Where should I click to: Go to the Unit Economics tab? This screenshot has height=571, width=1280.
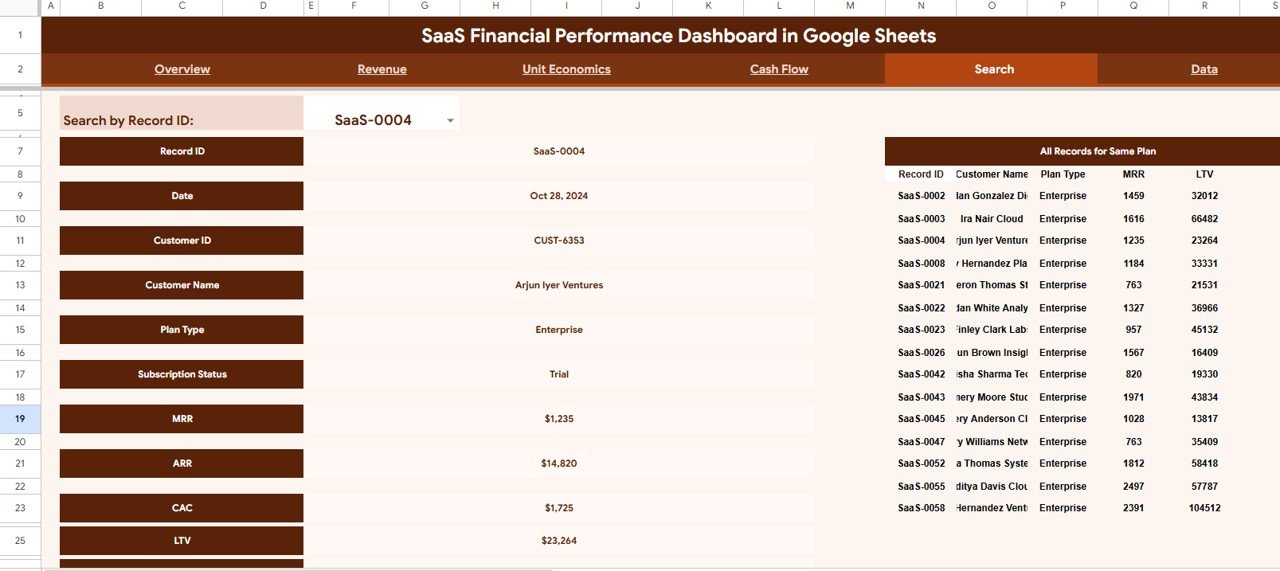[x=566, y=69]
